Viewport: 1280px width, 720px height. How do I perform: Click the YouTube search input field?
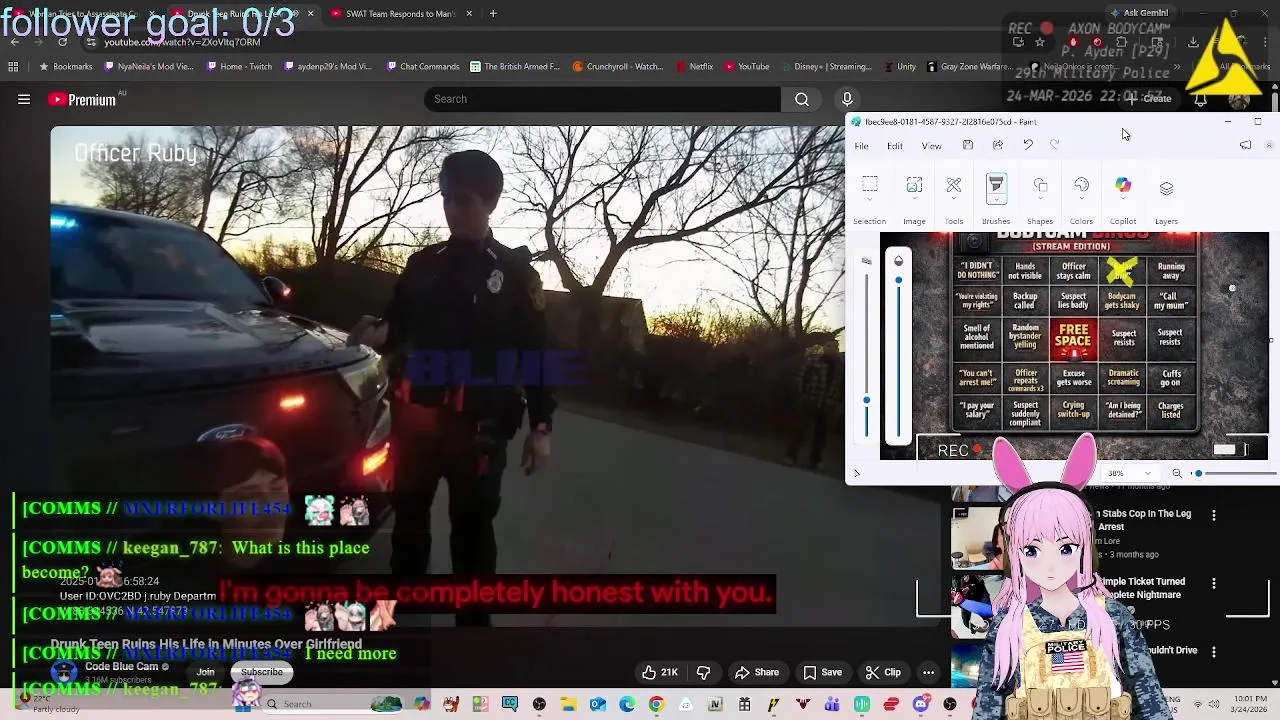click(x=602, y=99)
